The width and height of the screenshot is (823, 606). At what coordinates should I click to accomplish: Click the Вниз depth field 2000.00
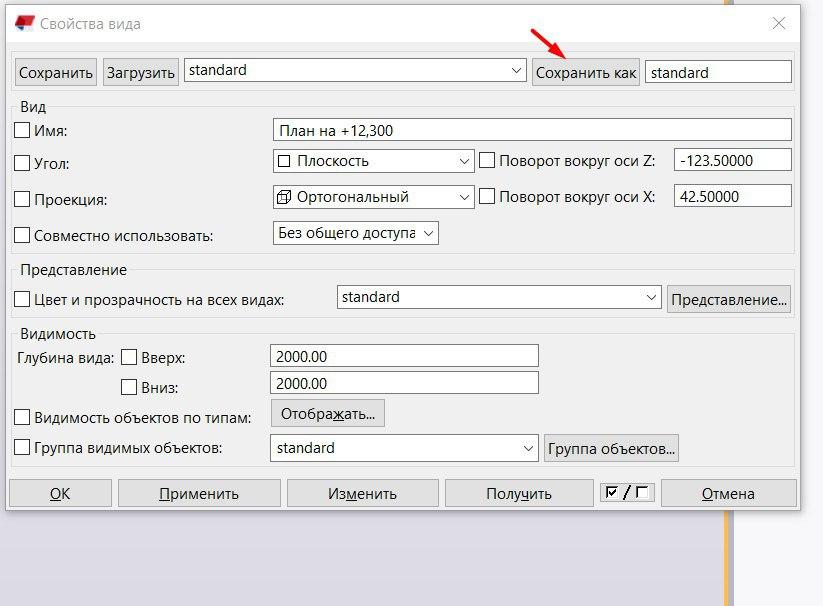[404, 383]
